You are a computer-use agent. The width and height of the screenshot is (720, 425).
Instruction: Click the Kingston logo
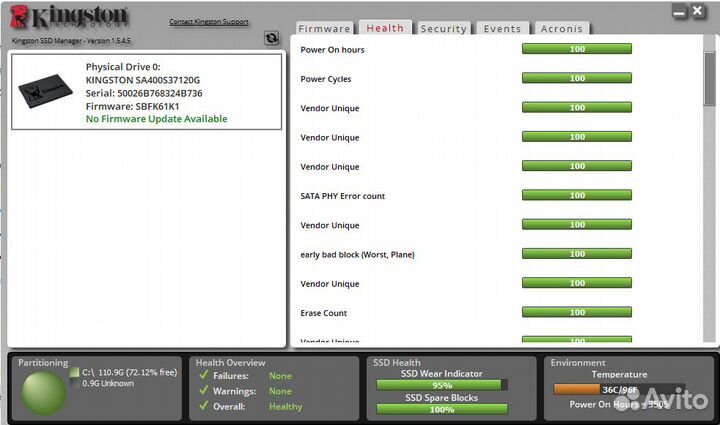[69, 17]
